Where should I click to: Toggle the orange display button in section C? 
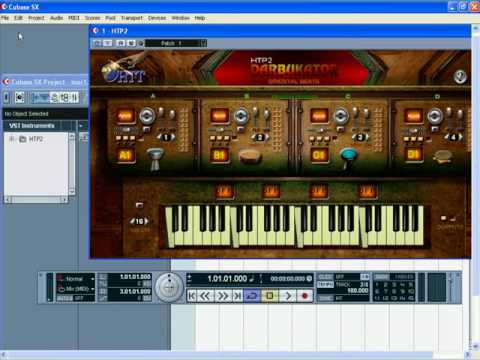tap(319, 116)
